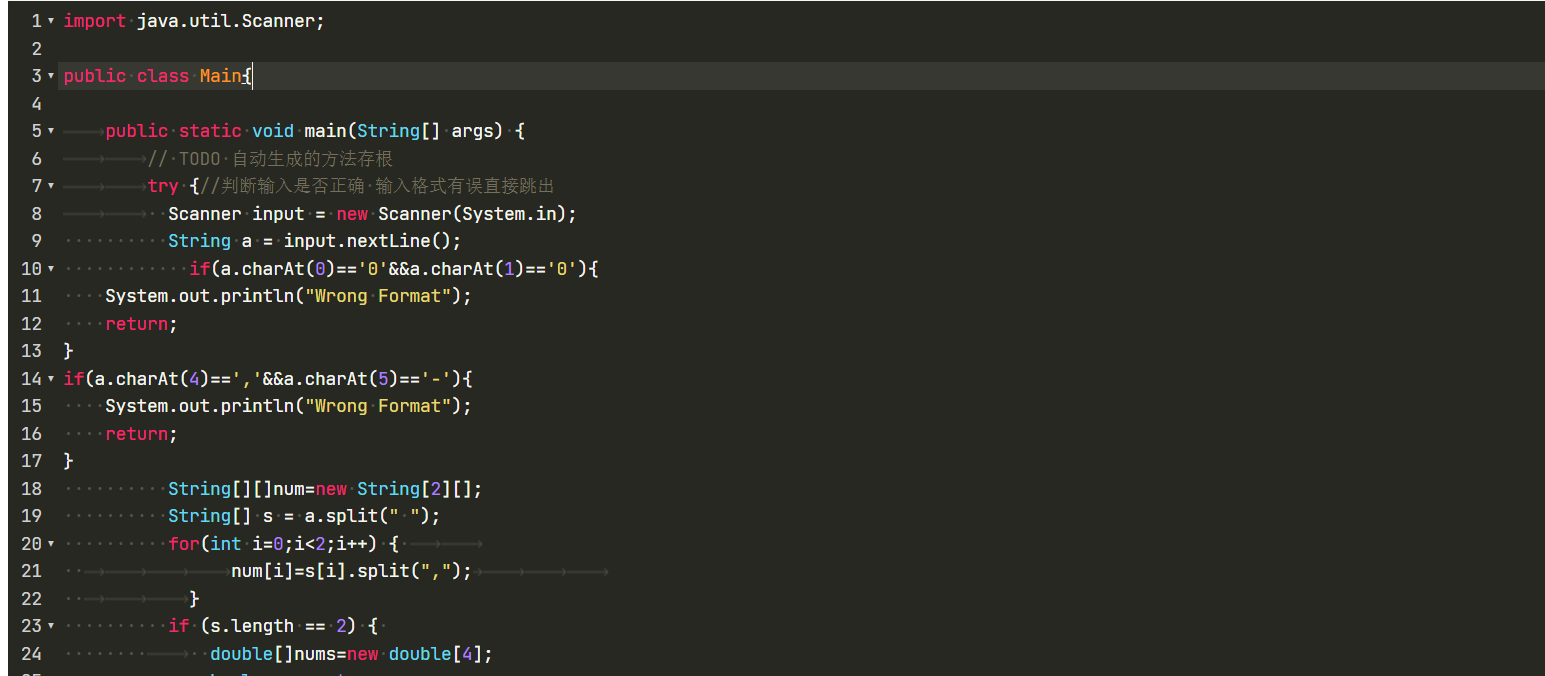This screenshot has height=676, width=1545.
Task: Click line number 2 in the gutter
Action: [x=36, y=49]
